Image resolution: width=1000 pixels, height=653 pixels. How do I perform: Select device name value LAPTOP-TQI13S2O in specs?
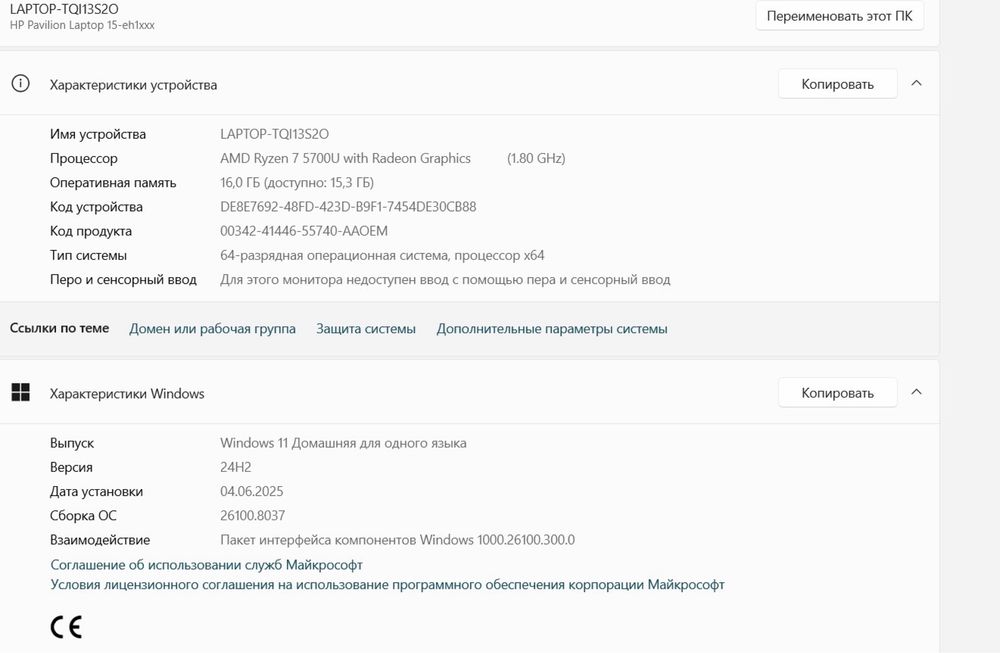[x=274, y=134]
